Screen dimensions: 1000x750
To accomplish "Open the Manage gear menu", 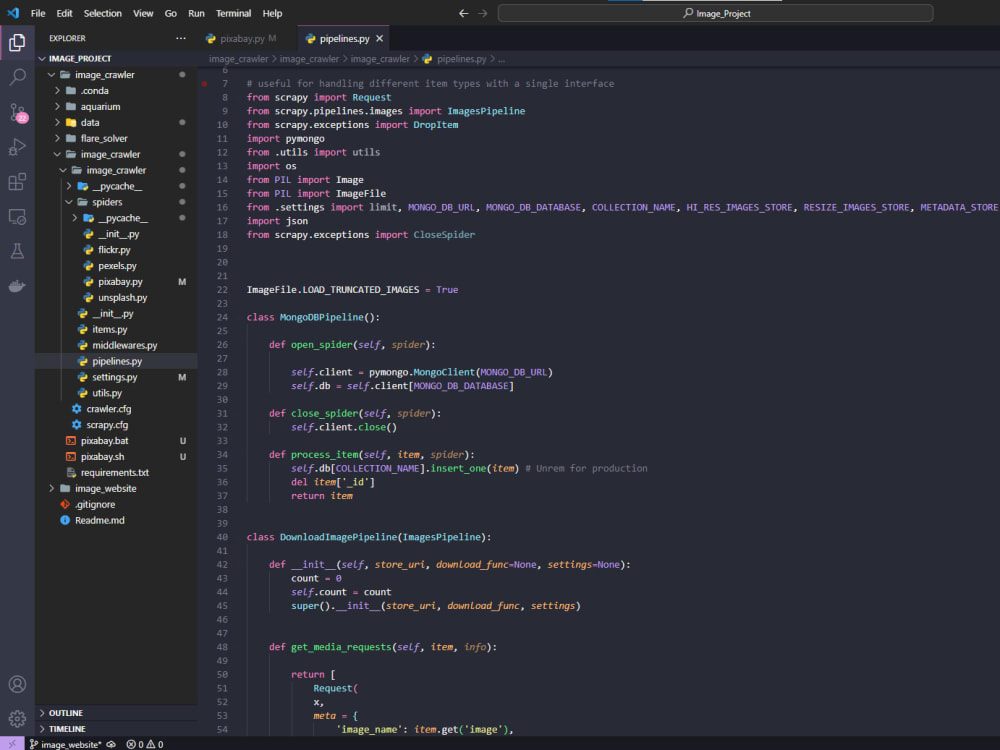I will coord(17,718).
